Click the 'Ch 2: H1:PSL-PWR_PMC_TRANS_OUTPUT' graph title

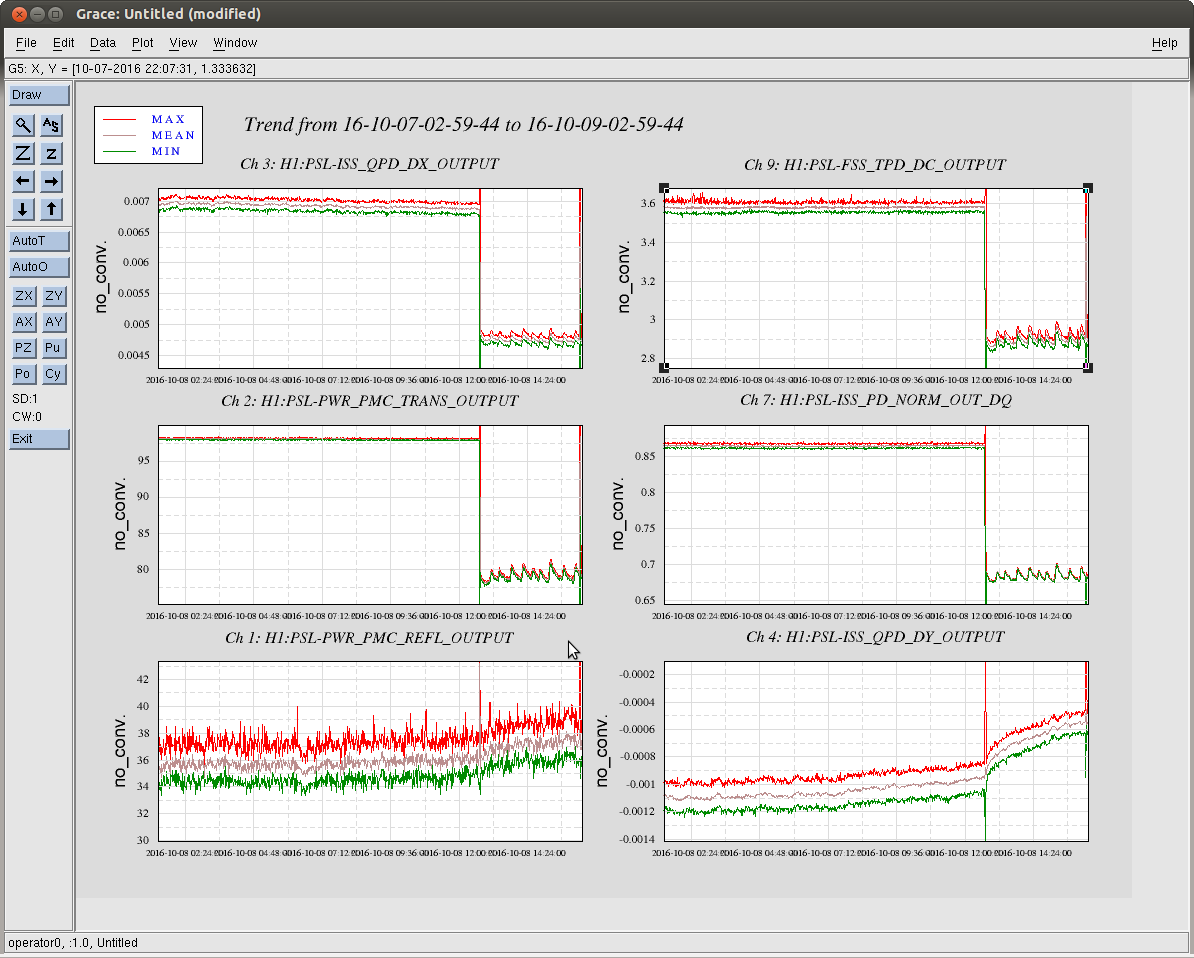370,401
